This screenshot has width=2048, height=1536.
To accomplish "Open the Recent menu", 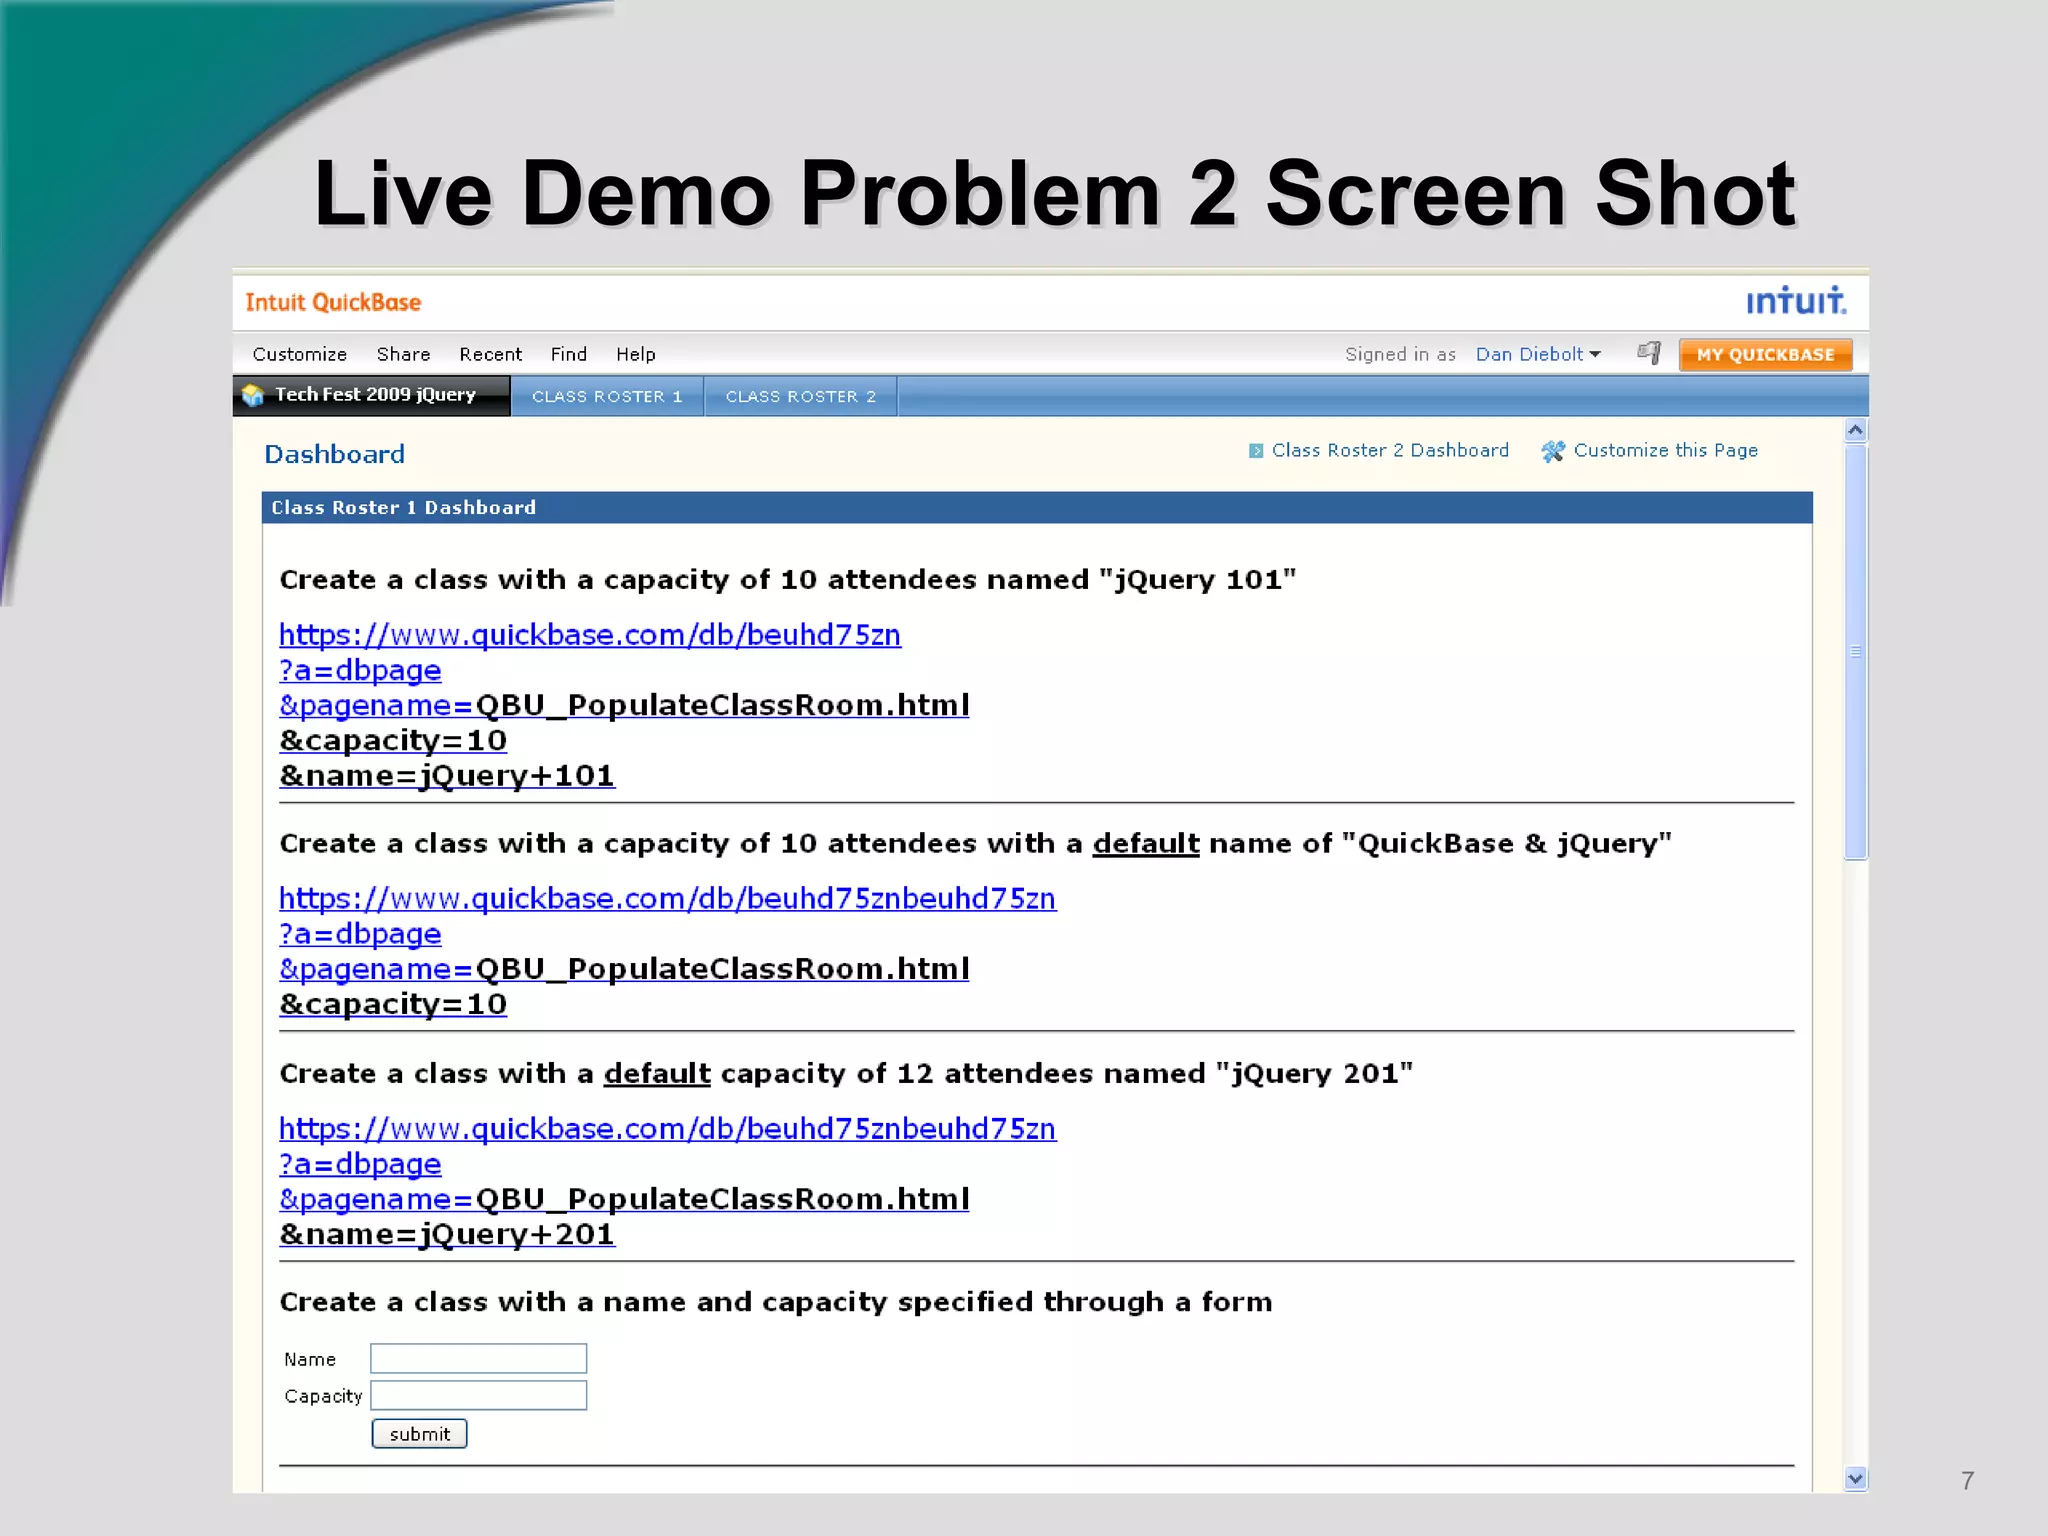I will pyautogui.click(x=490, y=354).
